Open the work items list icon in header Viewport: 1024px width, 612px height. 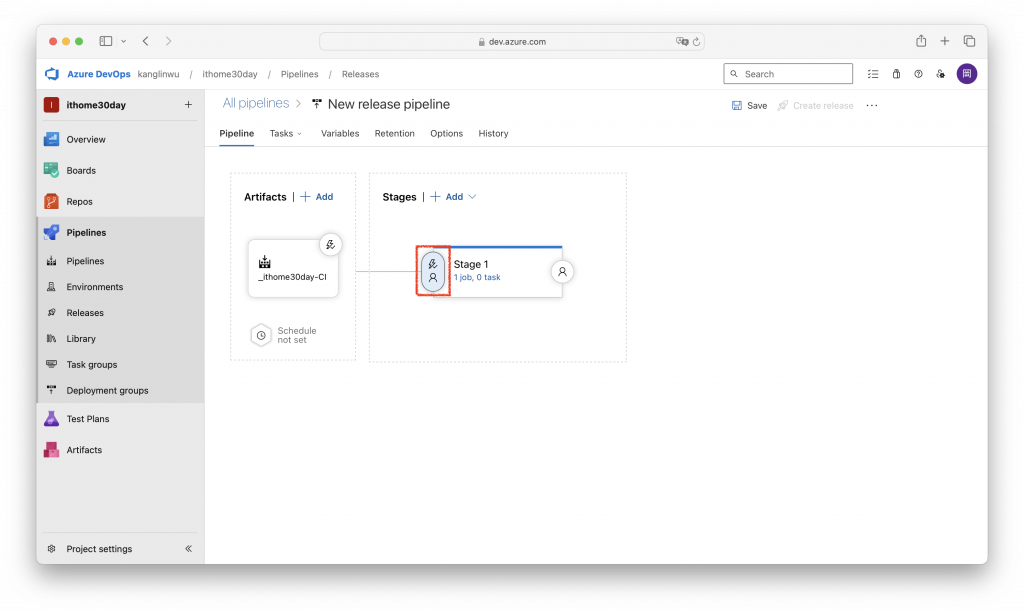pyautogui.click(x=873, y=74)
